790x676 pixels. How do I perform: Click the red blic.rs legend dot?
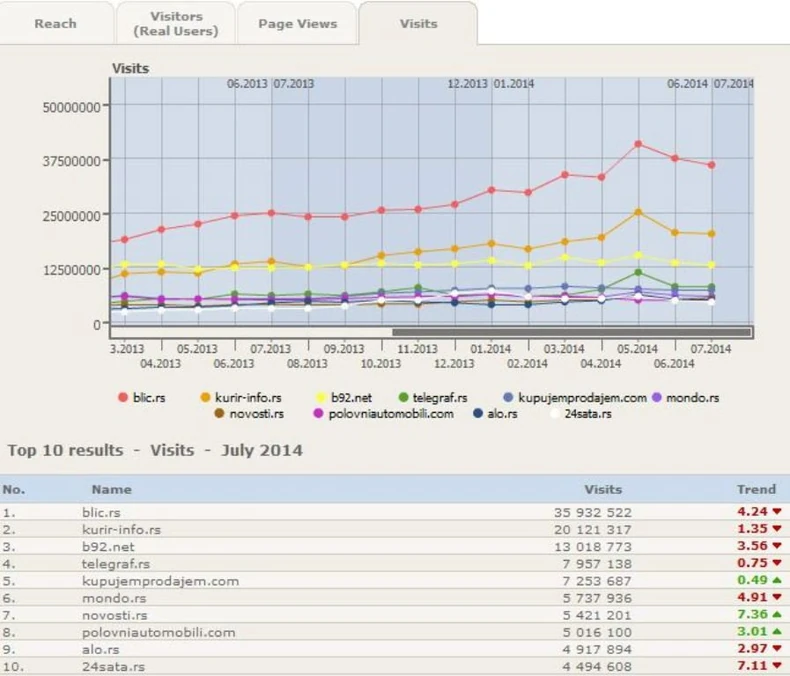[123, 397]
